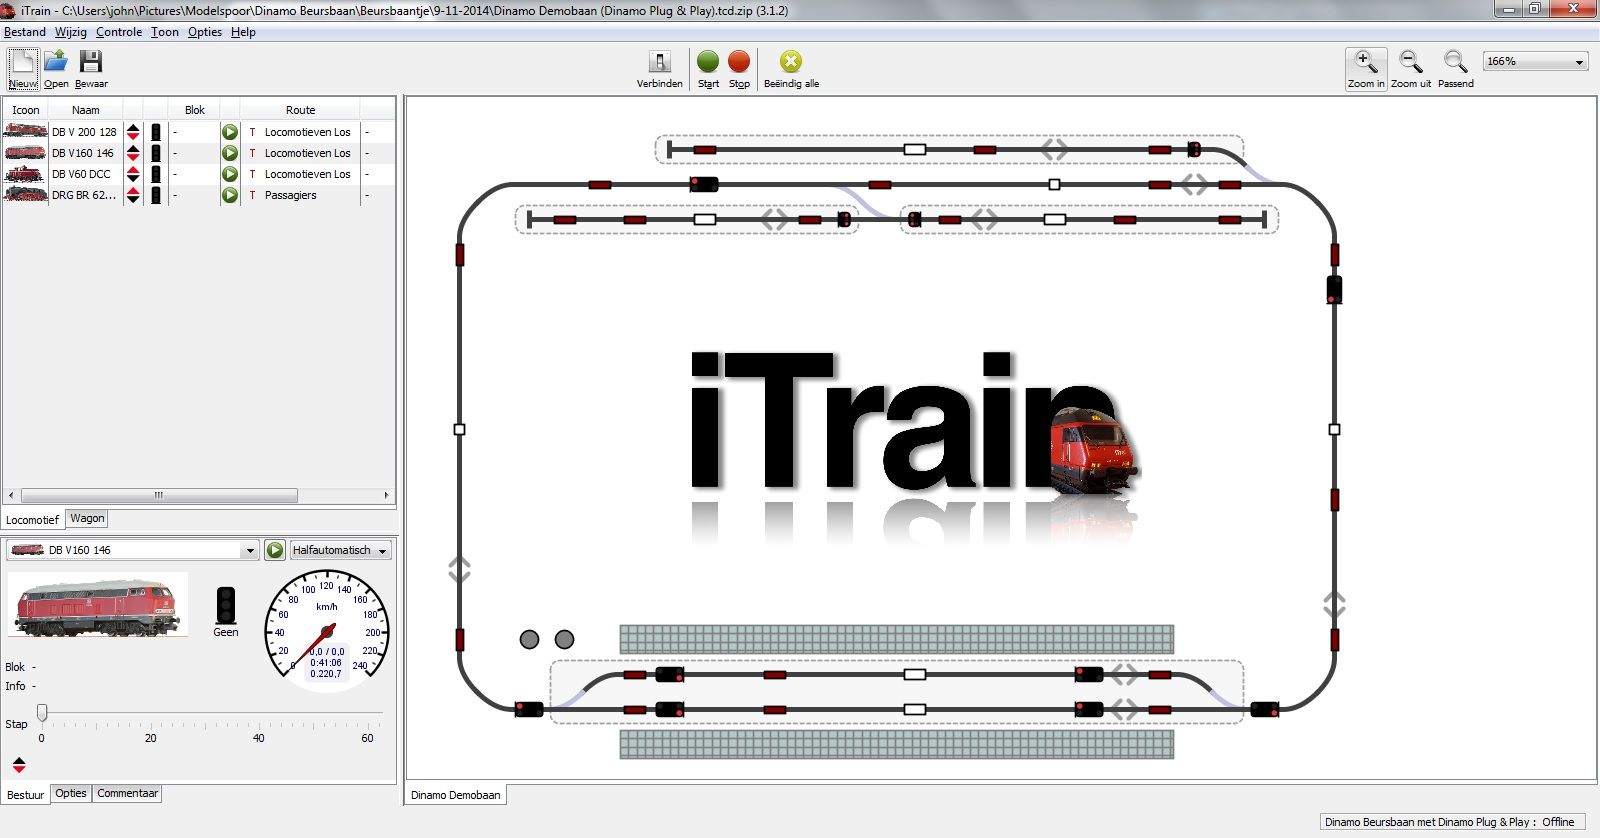Click the red Stop button
Screen dimensions: 1600x838
tap(739, 69)
